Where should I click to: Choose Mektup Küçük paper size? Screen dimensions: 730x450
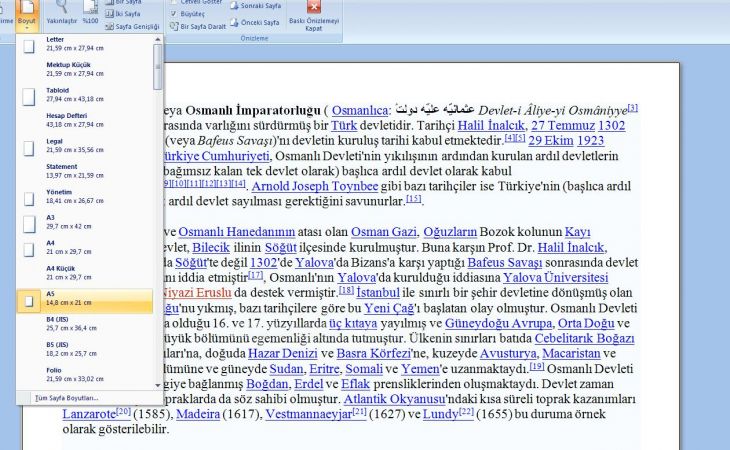(x=84, y=69)
